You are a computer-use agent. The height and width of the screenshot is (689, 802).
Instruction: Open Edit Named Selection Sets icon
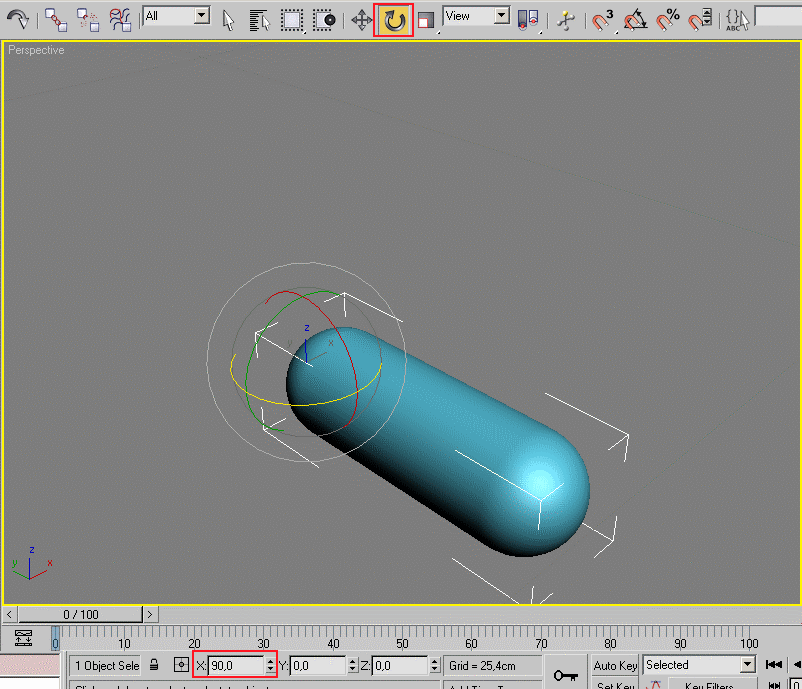(x=737, y=20)
